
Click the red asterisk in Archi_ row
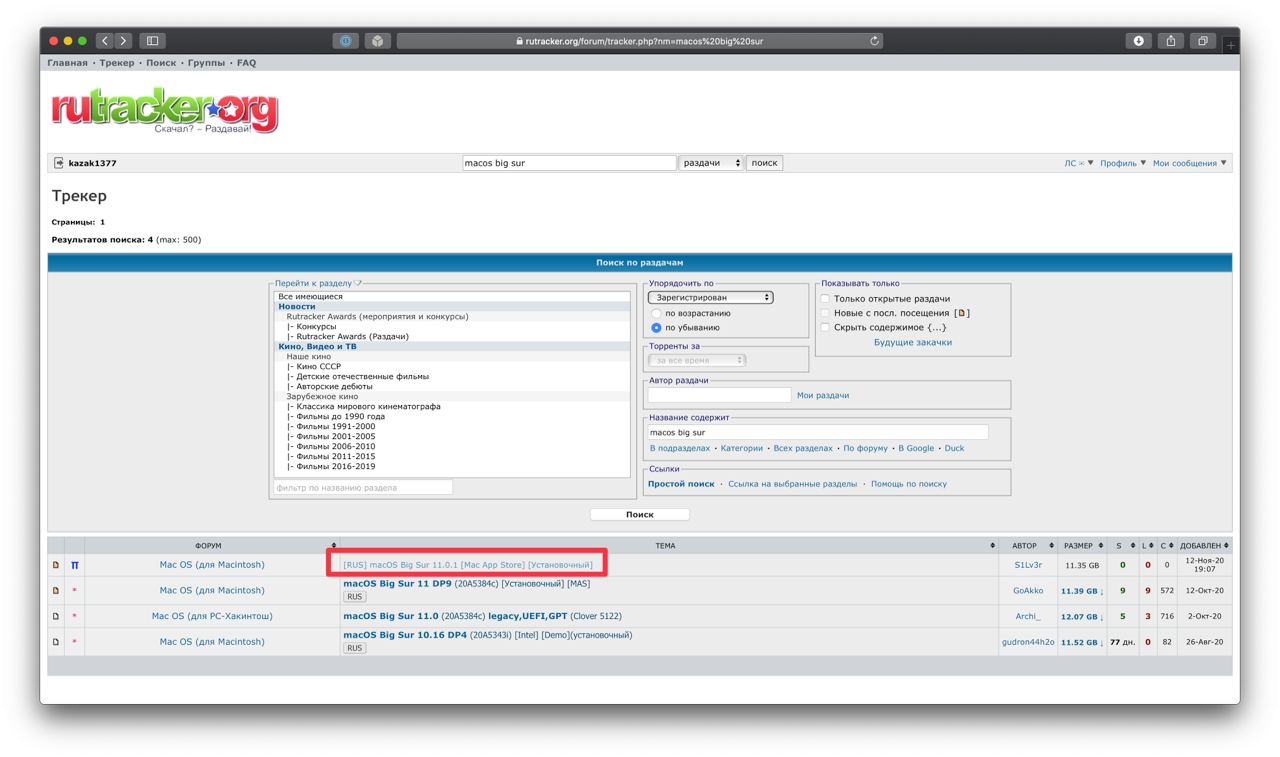[x=74, y=617]
